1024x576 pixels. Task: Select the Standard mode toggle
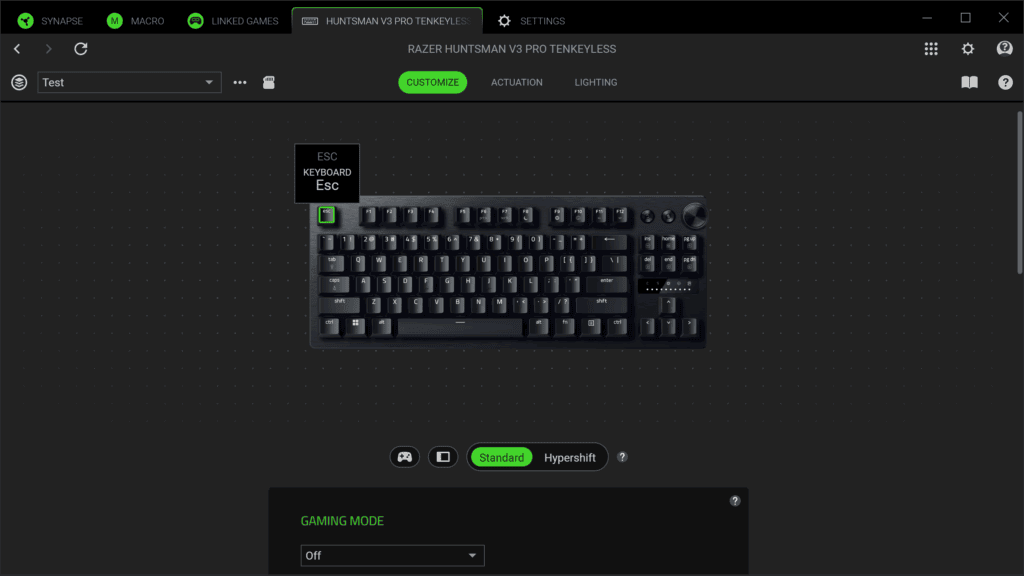click(x=502, y=457)
